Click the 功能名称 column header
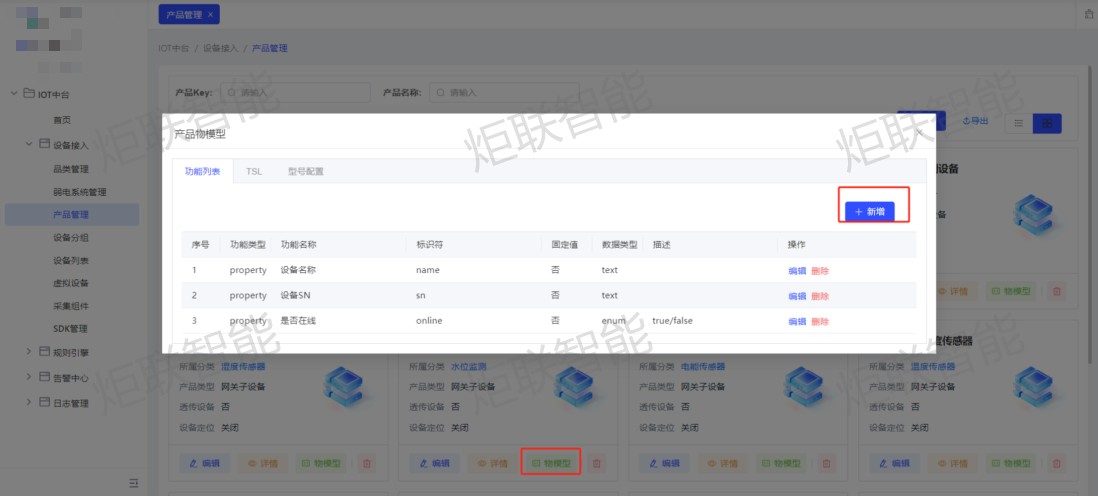 (298, 244)
